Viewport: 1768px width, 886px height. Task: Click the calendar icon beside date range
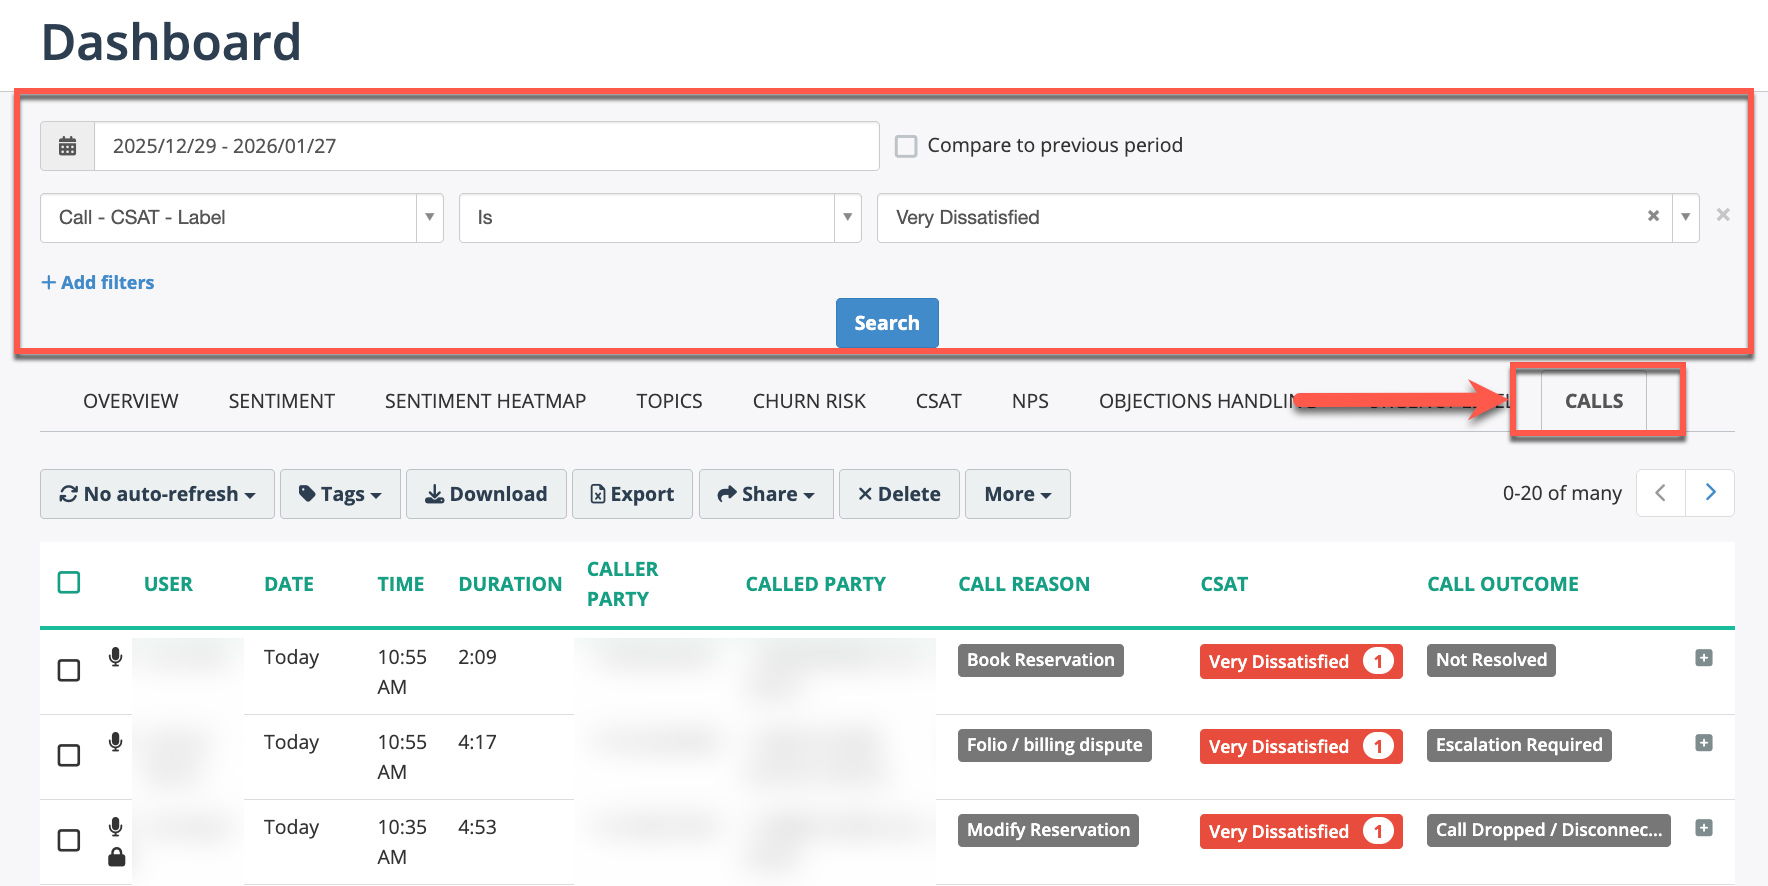[x=67, y=146]
